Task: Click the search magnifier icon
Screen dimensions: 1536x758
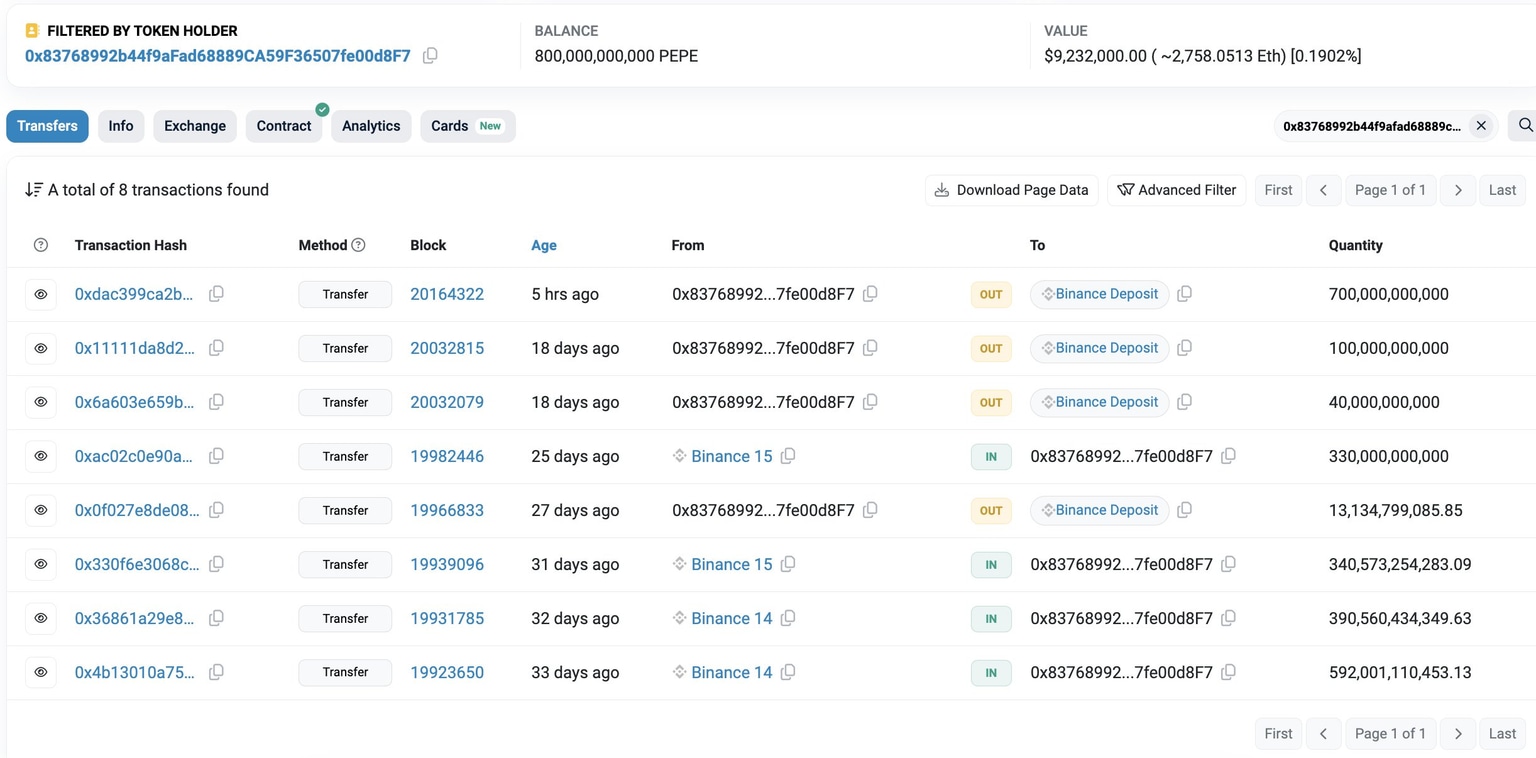Action: tap(1524, 126)
